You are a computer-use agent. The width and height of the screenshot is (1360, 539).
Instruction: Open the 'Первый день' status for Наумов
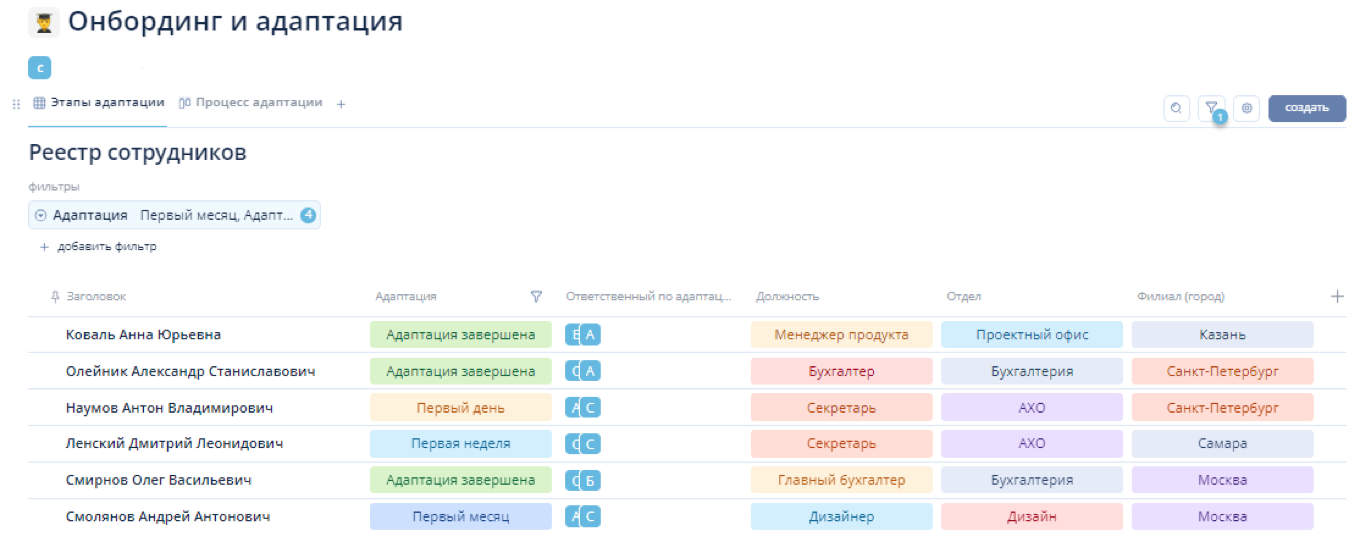460,408
